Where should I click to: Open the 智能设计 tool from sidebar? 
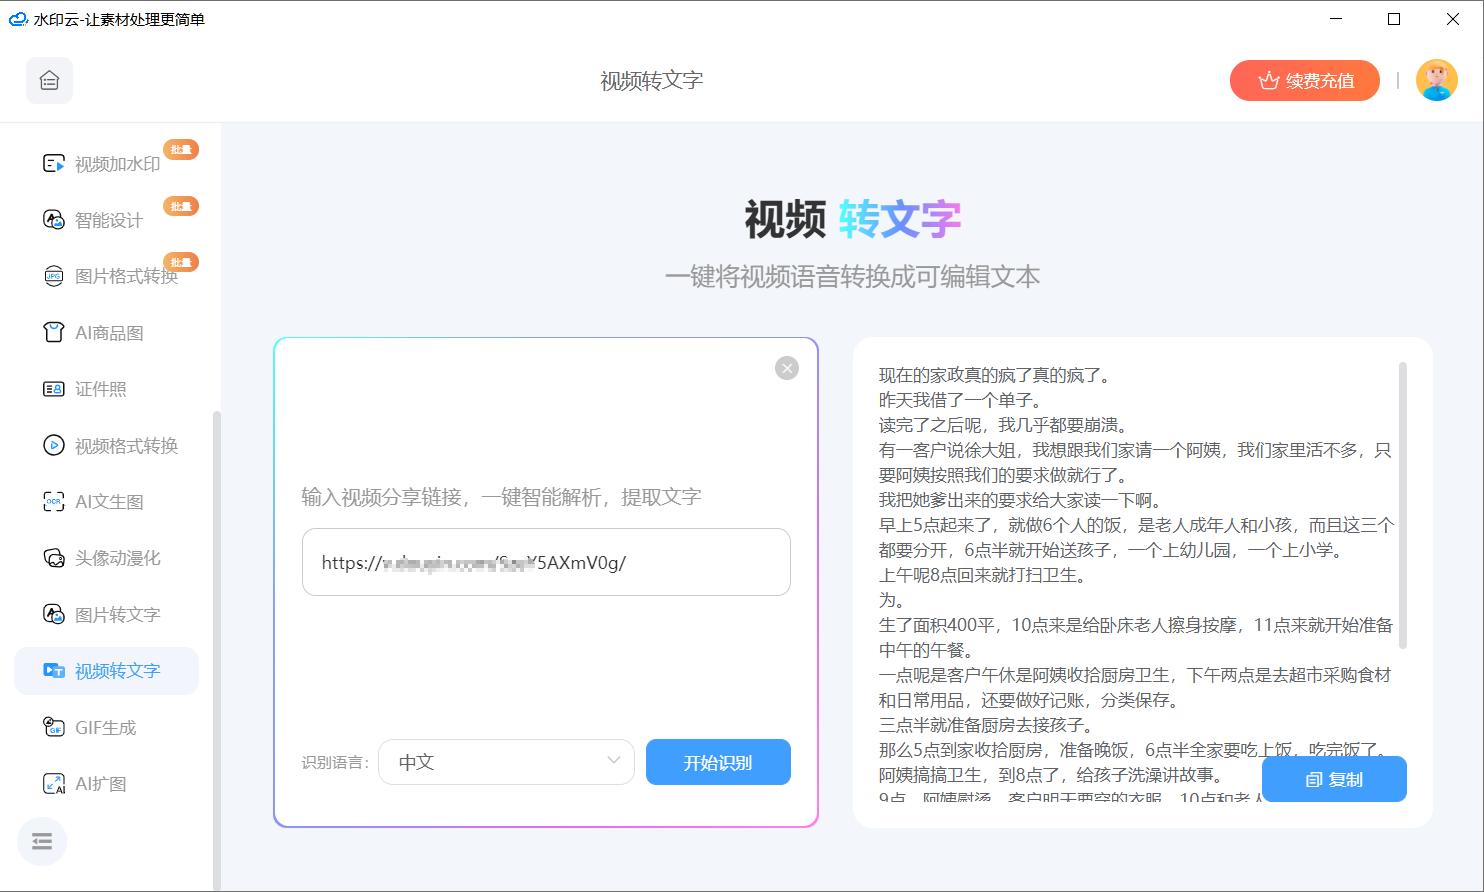click(53, 219)
